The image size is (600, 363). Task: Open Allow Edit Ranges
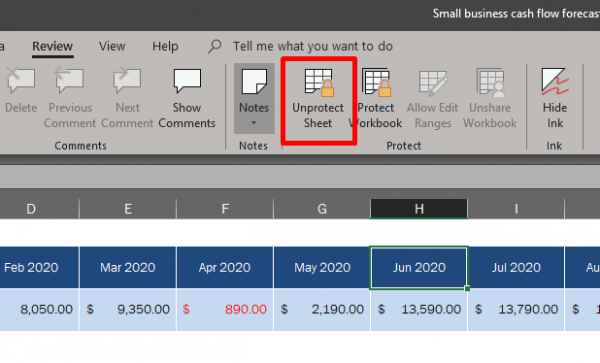pyautogui.click(x=432, y=99)
